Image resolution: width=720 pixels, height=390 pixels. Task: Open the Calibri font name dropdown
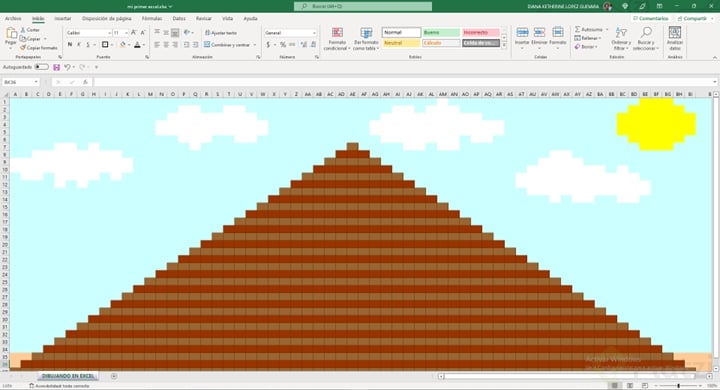click(x=109, y=33)
